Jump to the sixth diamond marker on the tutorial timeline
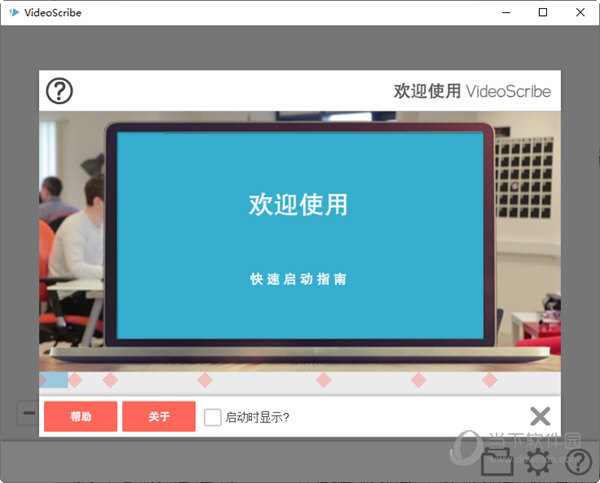 pyautogui.click(x=418, y=380)
